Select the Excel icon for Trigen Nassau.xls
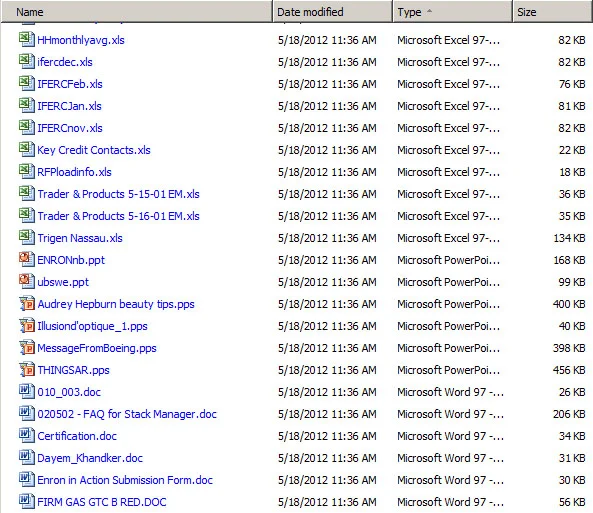 [26, 237]
